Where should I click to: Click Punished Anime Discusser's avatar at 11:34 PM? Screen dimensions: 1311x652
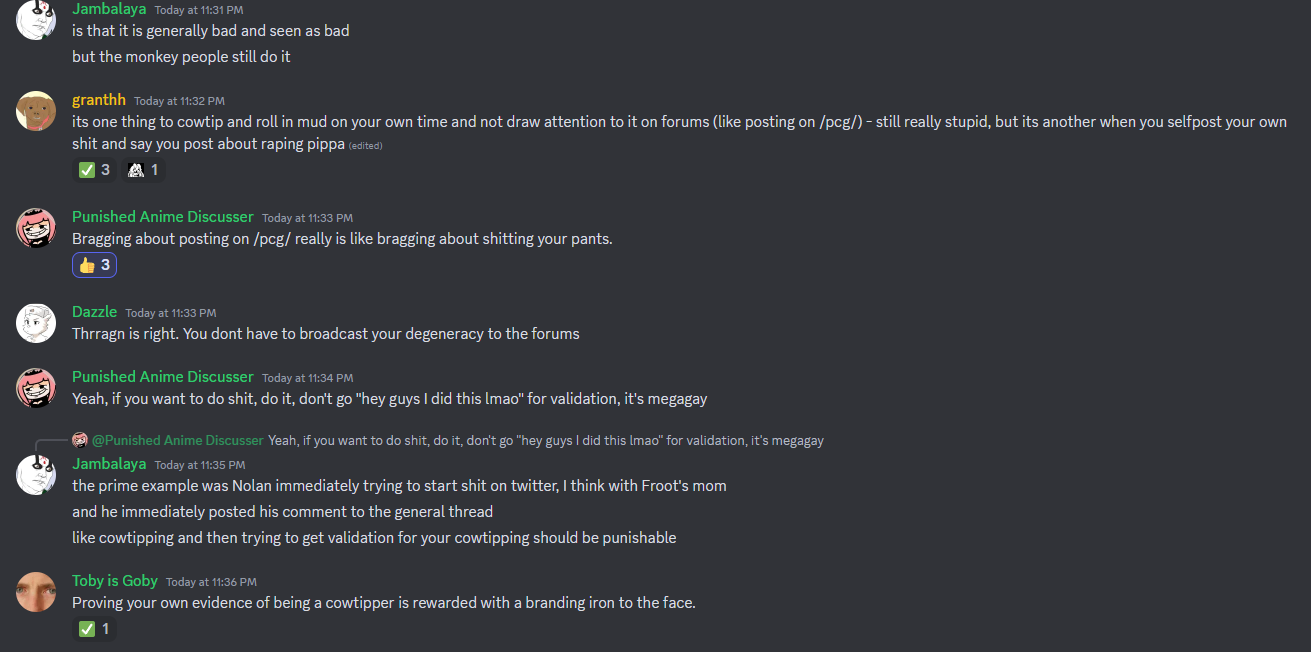(x=36, y=388)
